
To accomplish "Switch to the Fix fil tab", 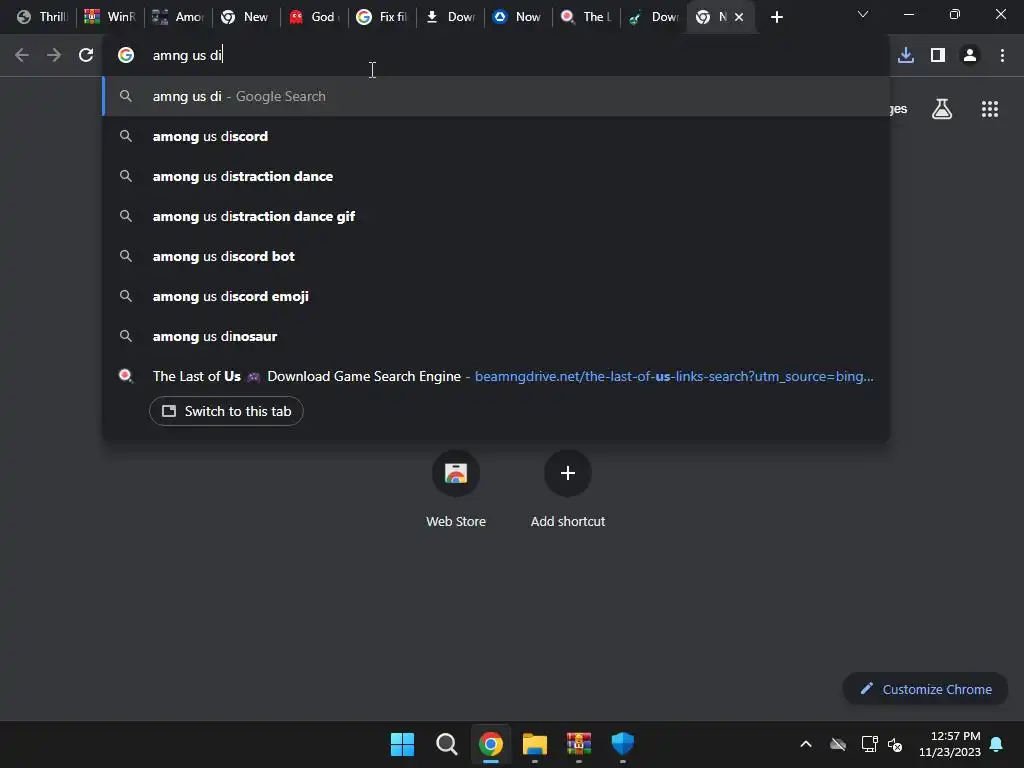I will click(381, 18).
